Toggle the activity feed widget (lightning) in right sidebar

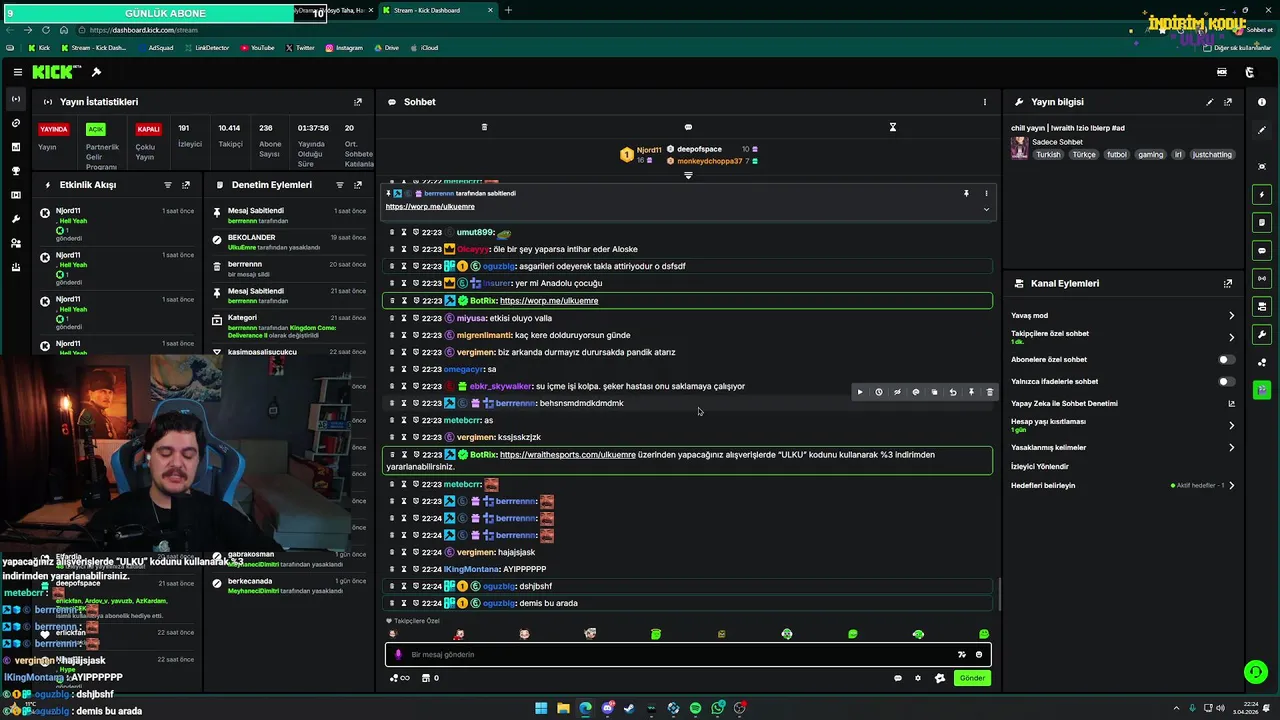click(1262, 194)
